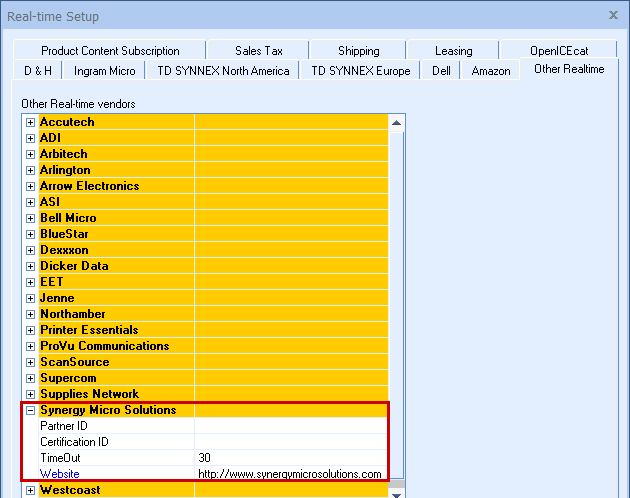
Task: Collapse the Synergy Micro Solutions node
Action: (x=30, y=410)
